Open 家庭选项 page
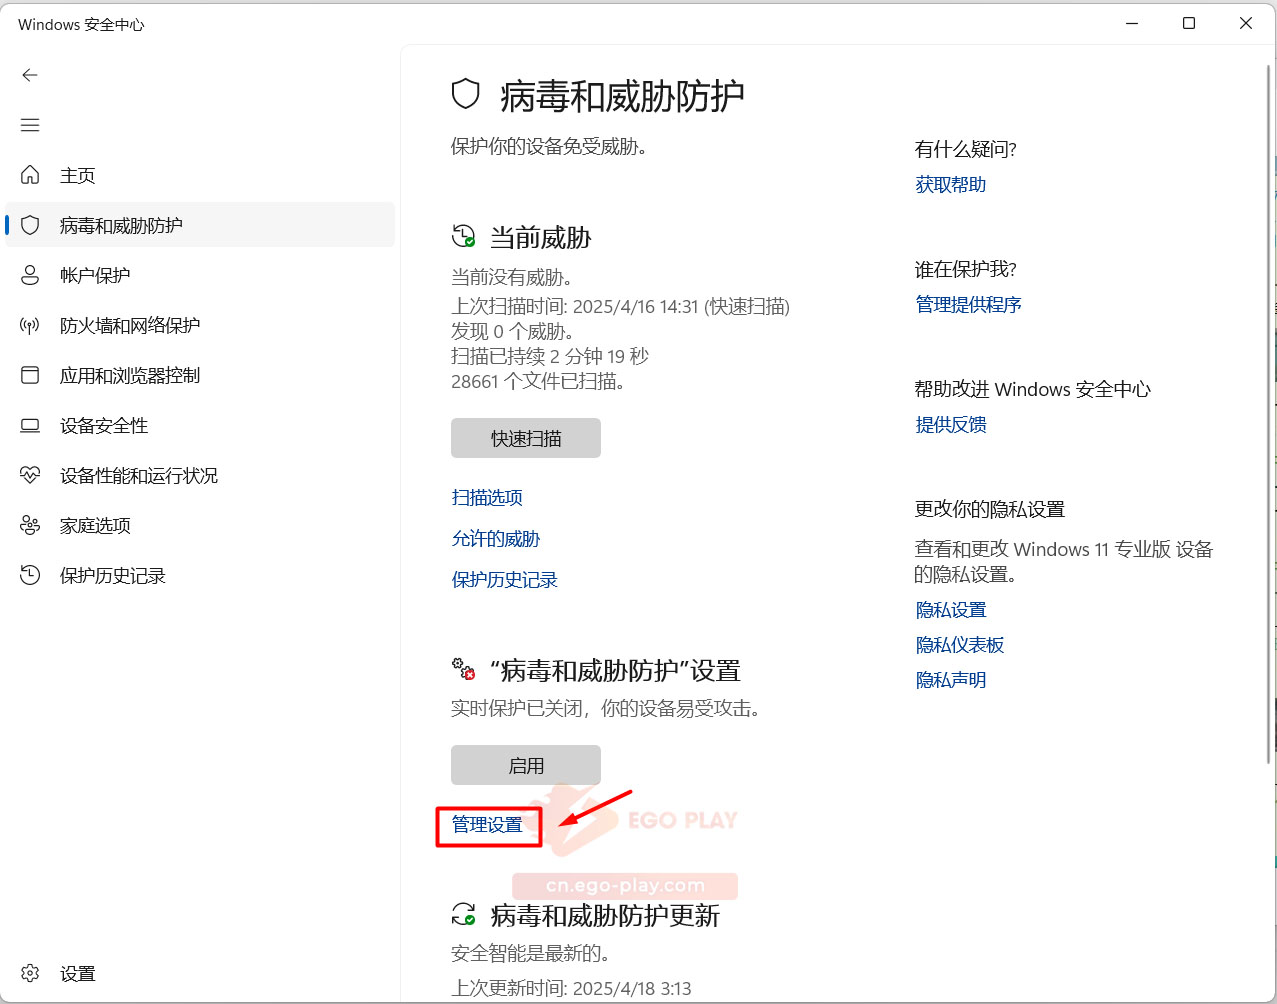The height and width of the screenshot is (1004, 1277). [200, 525]
